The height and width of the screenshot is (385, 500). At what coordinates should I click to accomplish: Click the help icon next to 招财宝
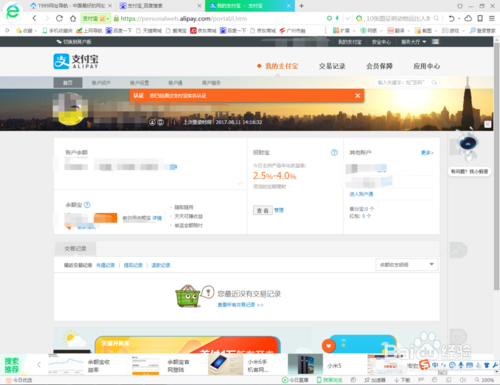pyautogui.click(x=334, y=152)
